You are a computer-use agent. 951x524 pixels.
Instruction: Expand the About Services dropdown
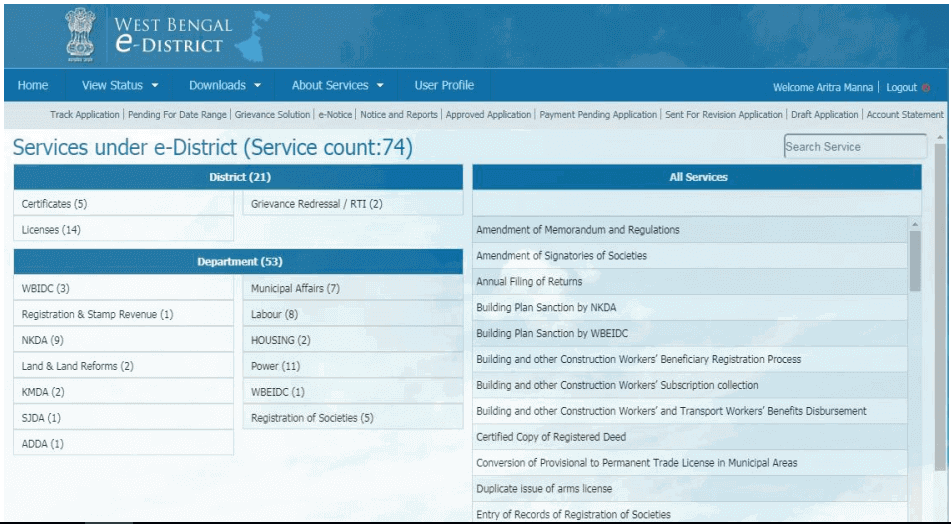click(x=337, y=86)
